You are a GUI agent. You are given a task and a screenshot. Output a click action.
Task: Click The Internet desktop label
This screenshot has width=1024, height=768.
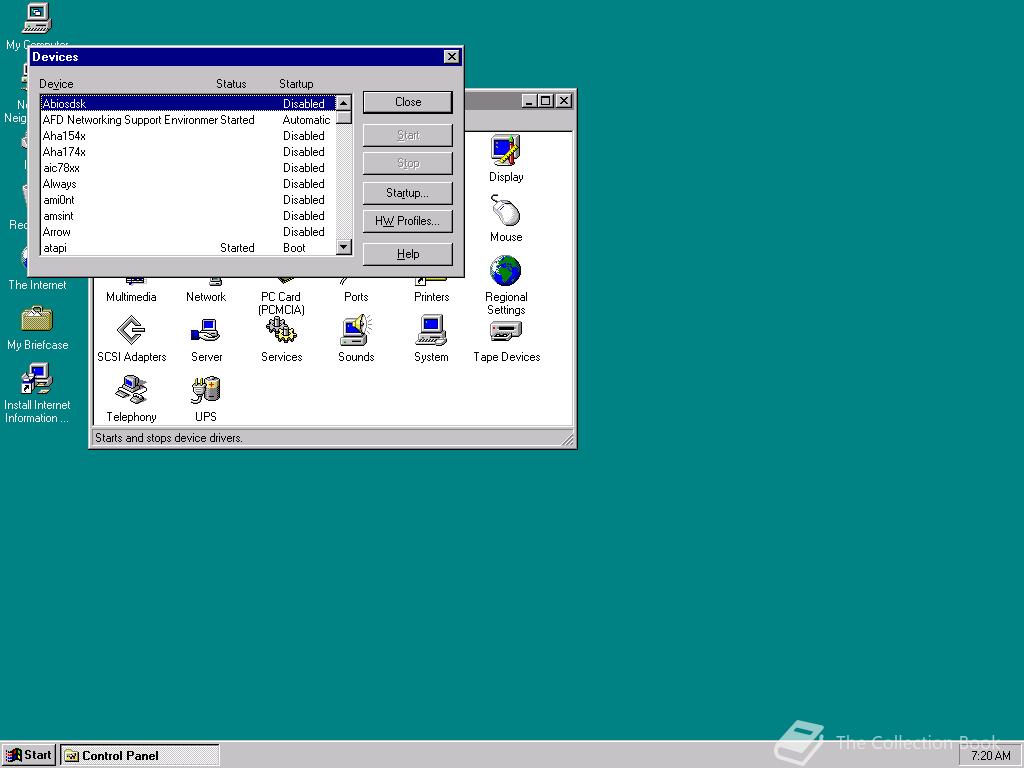pyautogui.click(x=37, y=285)
